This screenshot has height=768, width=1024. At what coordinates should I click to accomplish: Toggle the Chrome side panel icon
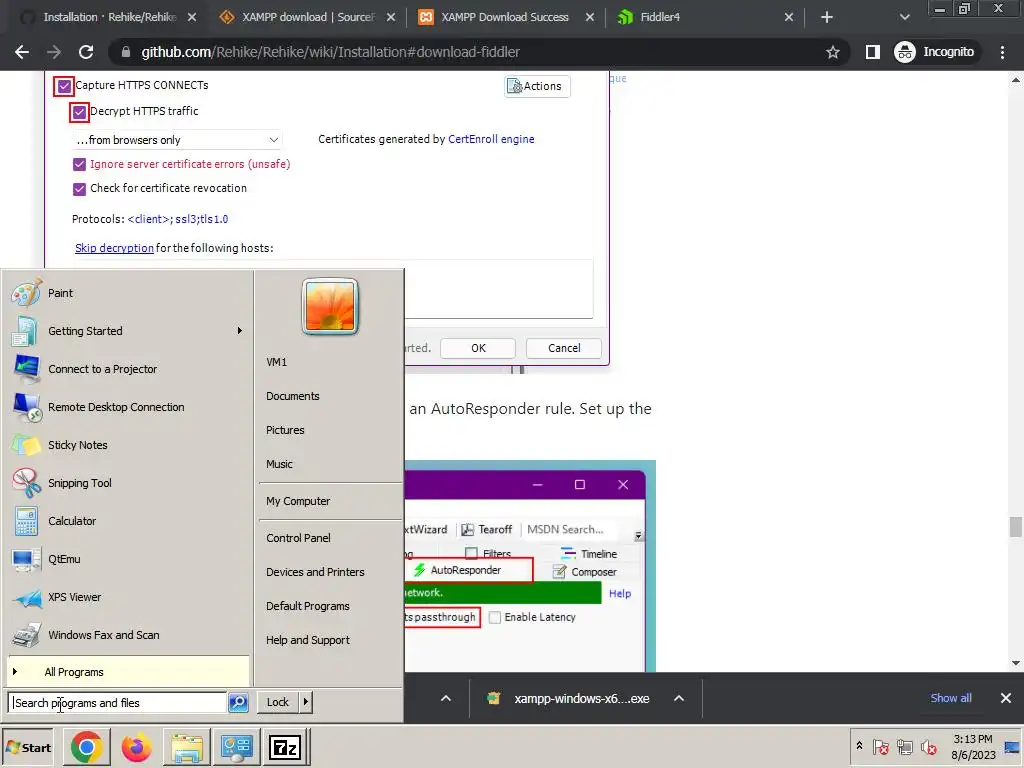(x=872, y=52)
